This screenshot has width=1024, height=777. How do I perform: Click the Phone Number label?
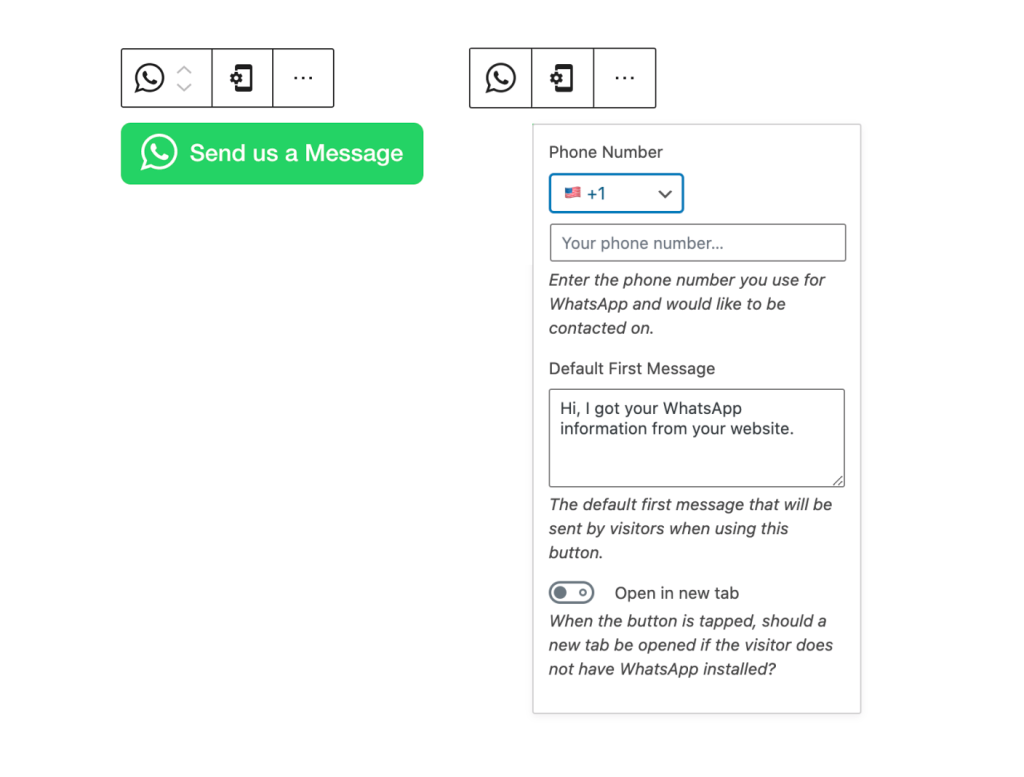coord(605,152)
